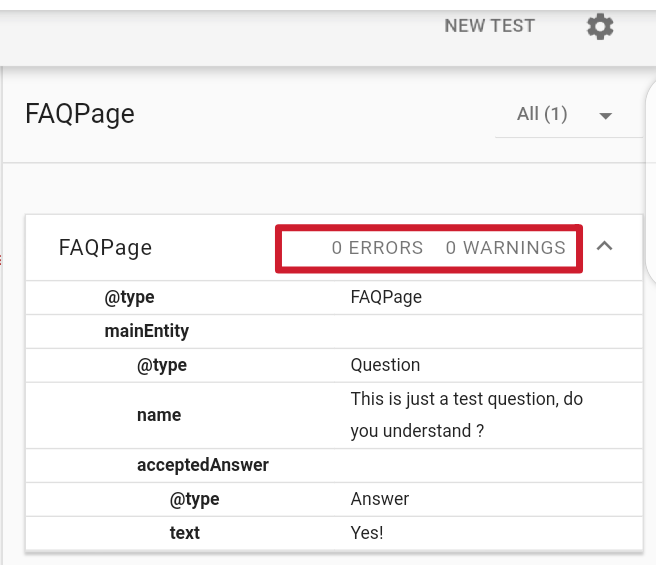Click the @type Question row
The width and height of the screenshot is (656, 565).
point(334,365)
